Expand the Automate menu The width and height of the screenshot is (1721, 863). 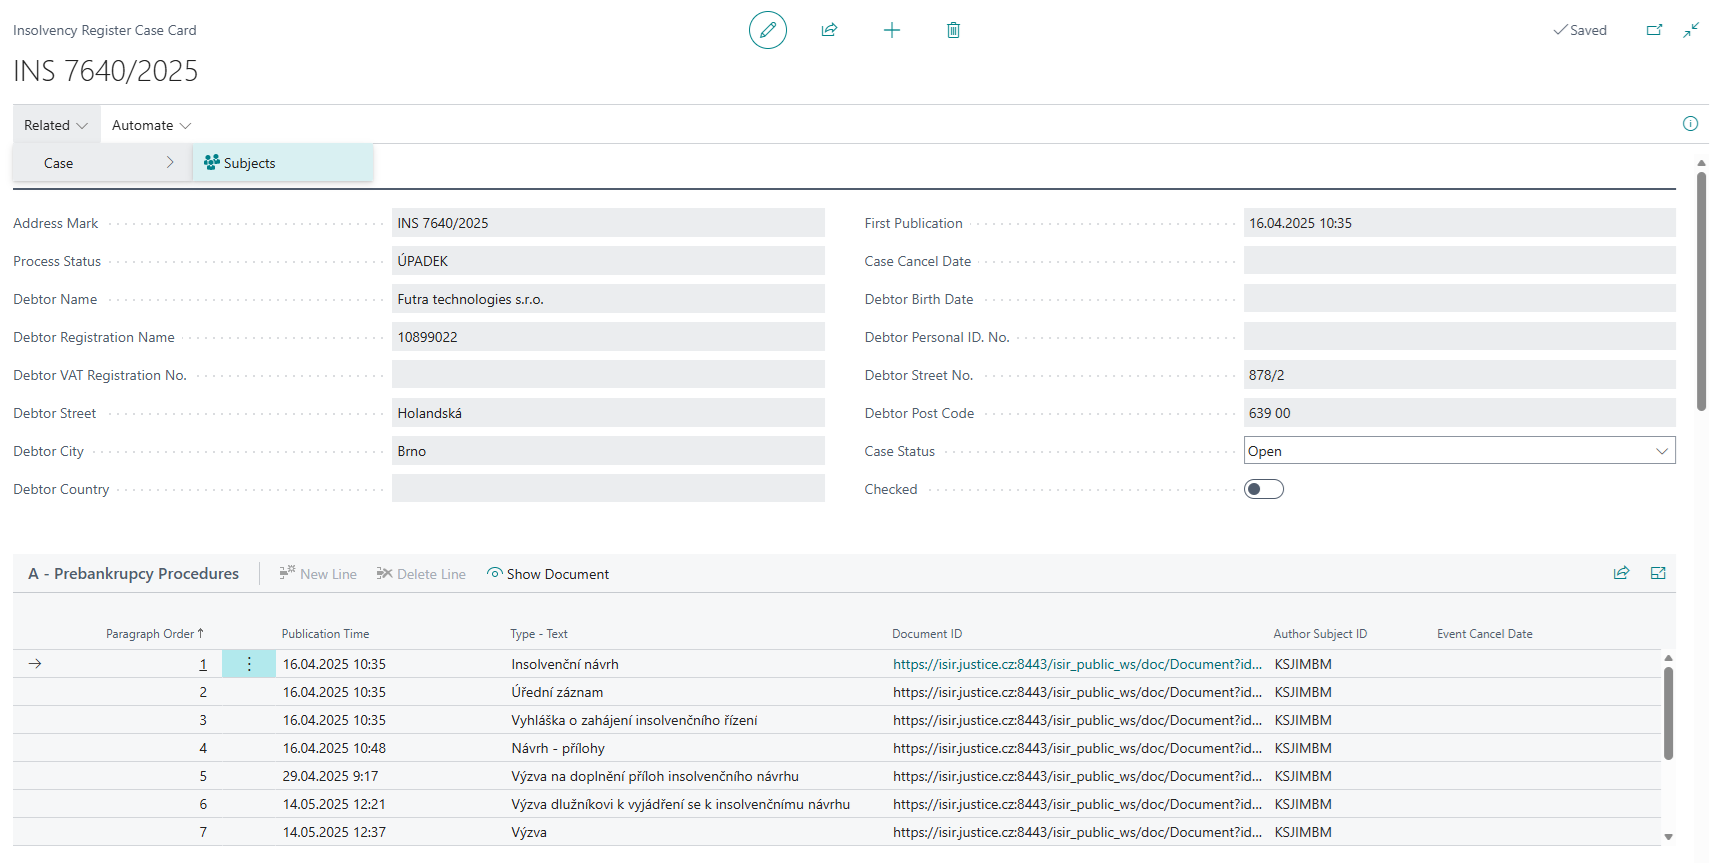(151, 125)
